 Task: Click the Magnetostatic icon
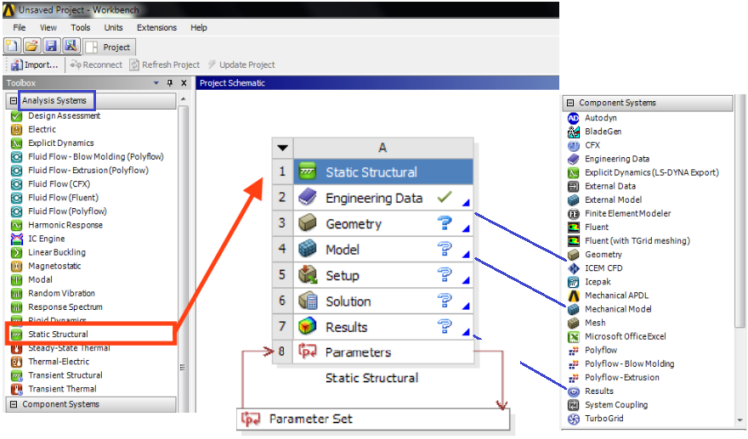click(17, 266)
